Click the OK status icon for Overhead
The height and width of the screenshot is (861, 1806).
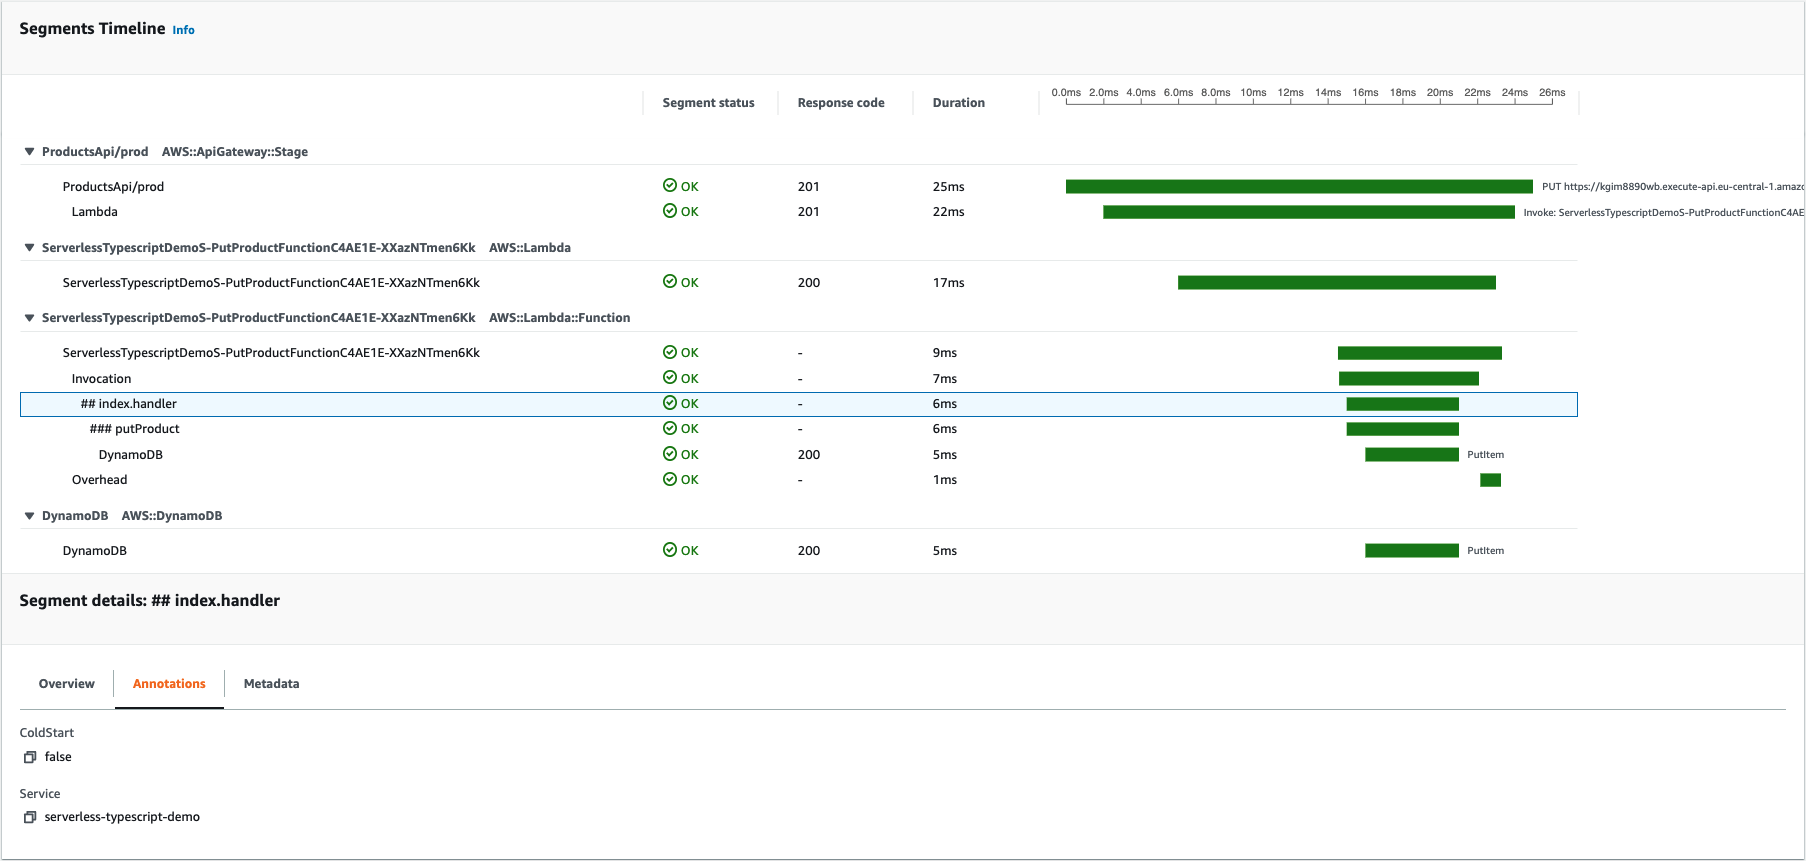[x=670, y=479]
